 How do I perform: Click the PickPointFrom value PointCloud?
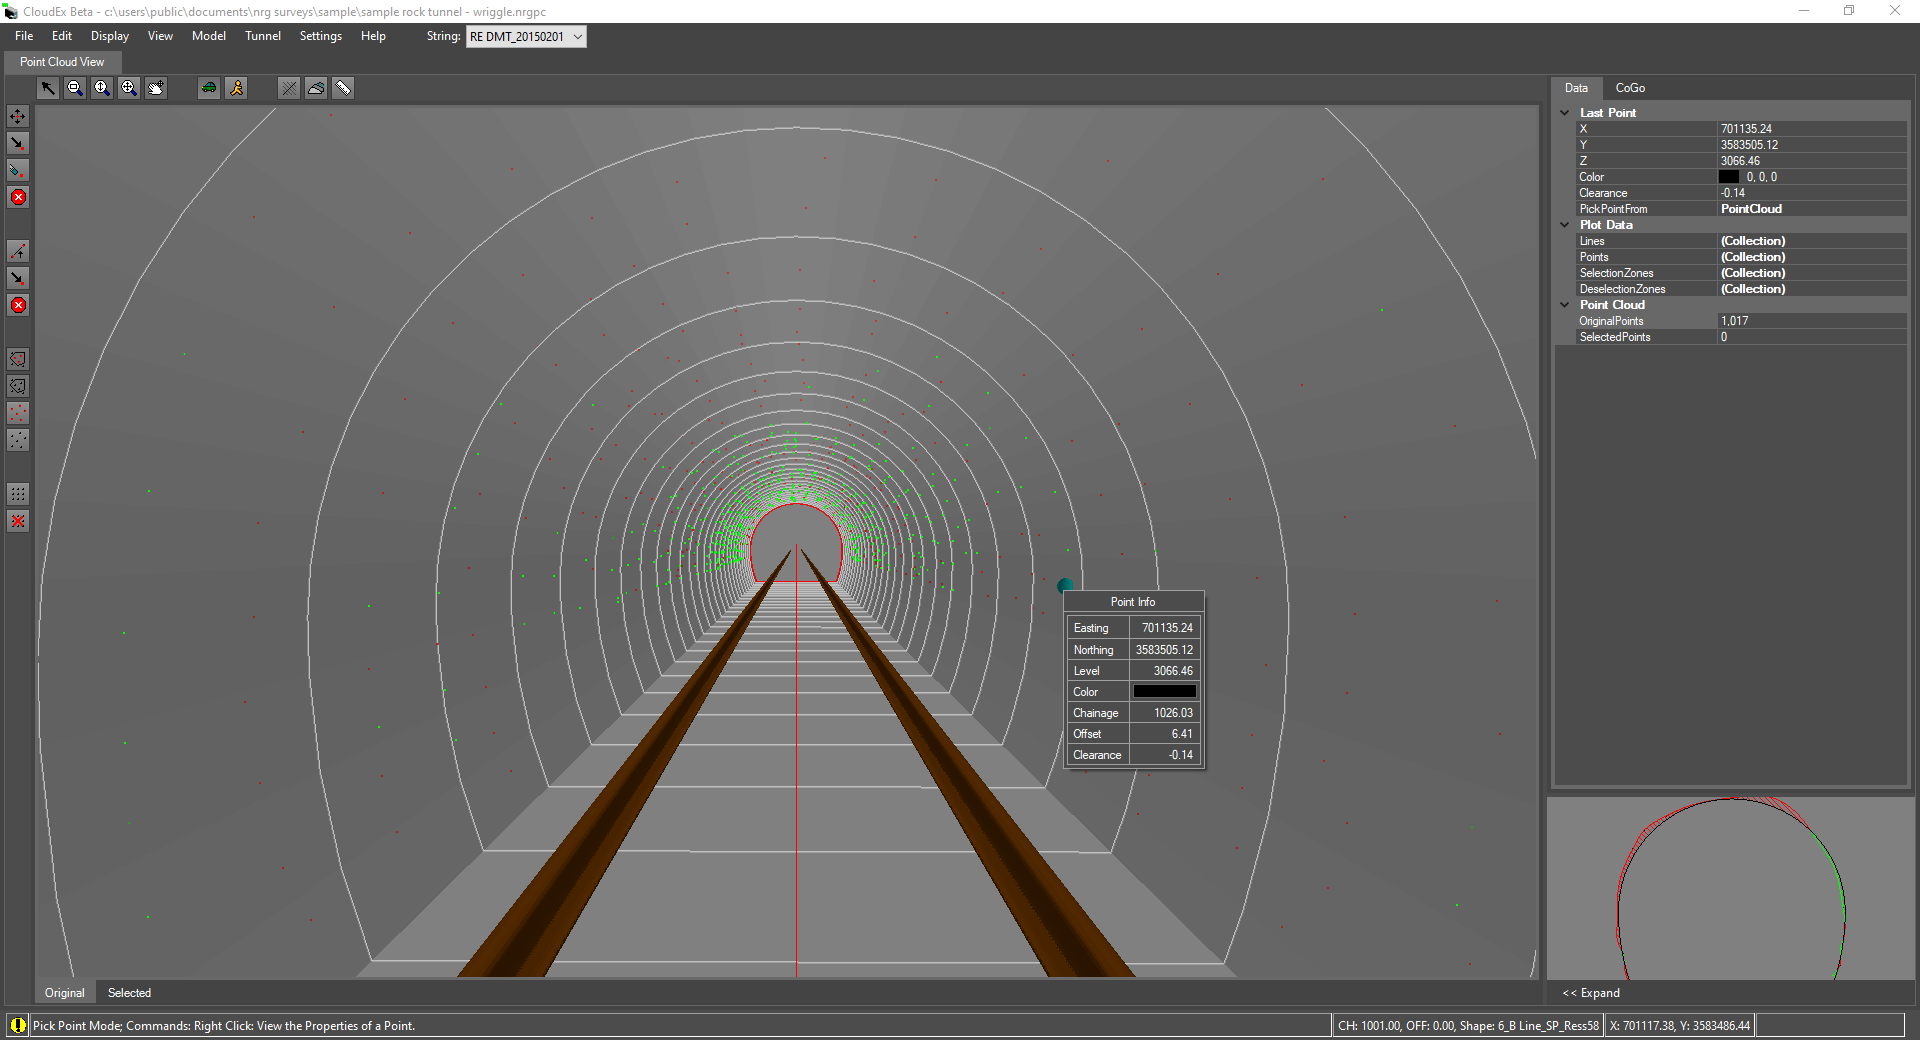click(x=1812, y=209)
